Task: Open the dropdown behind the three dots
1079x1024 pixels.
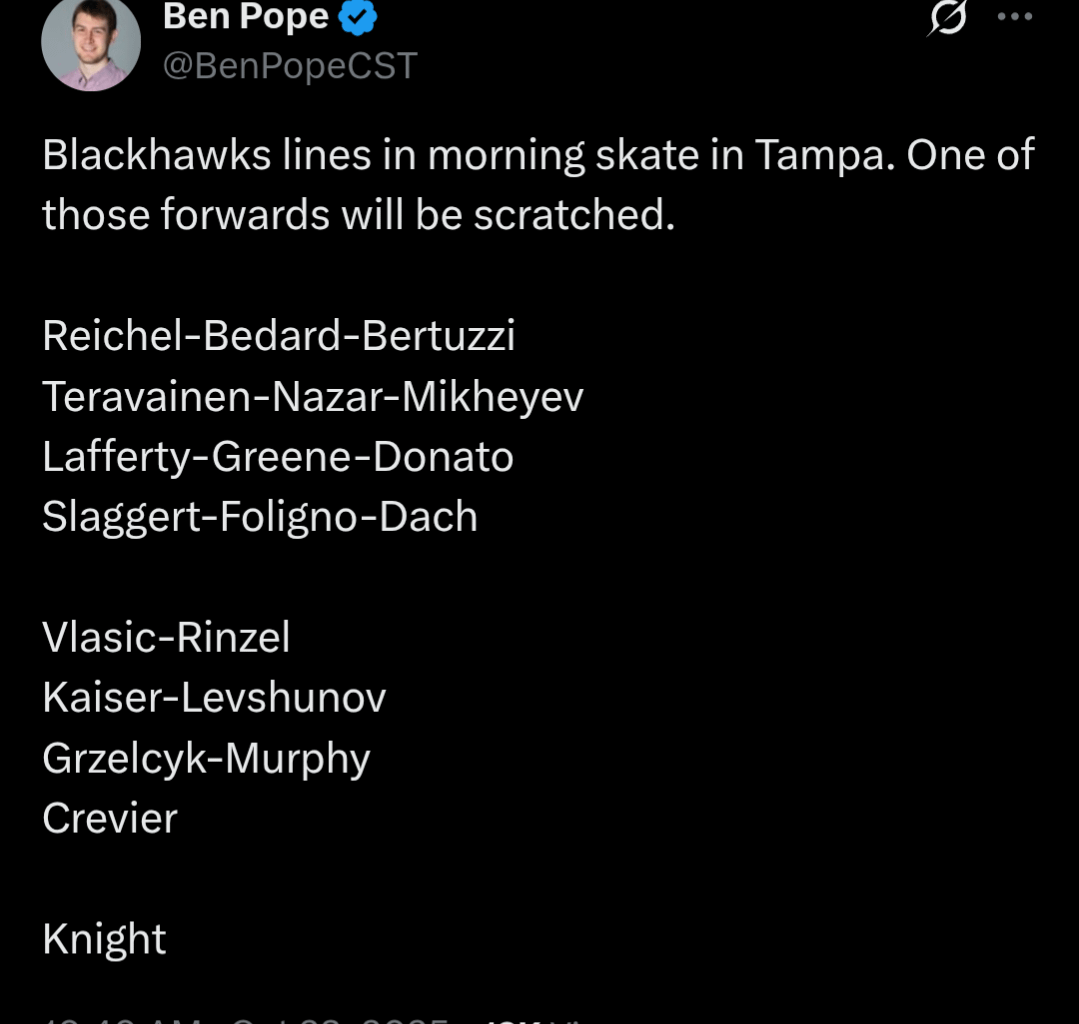Action: (1016, 14)
